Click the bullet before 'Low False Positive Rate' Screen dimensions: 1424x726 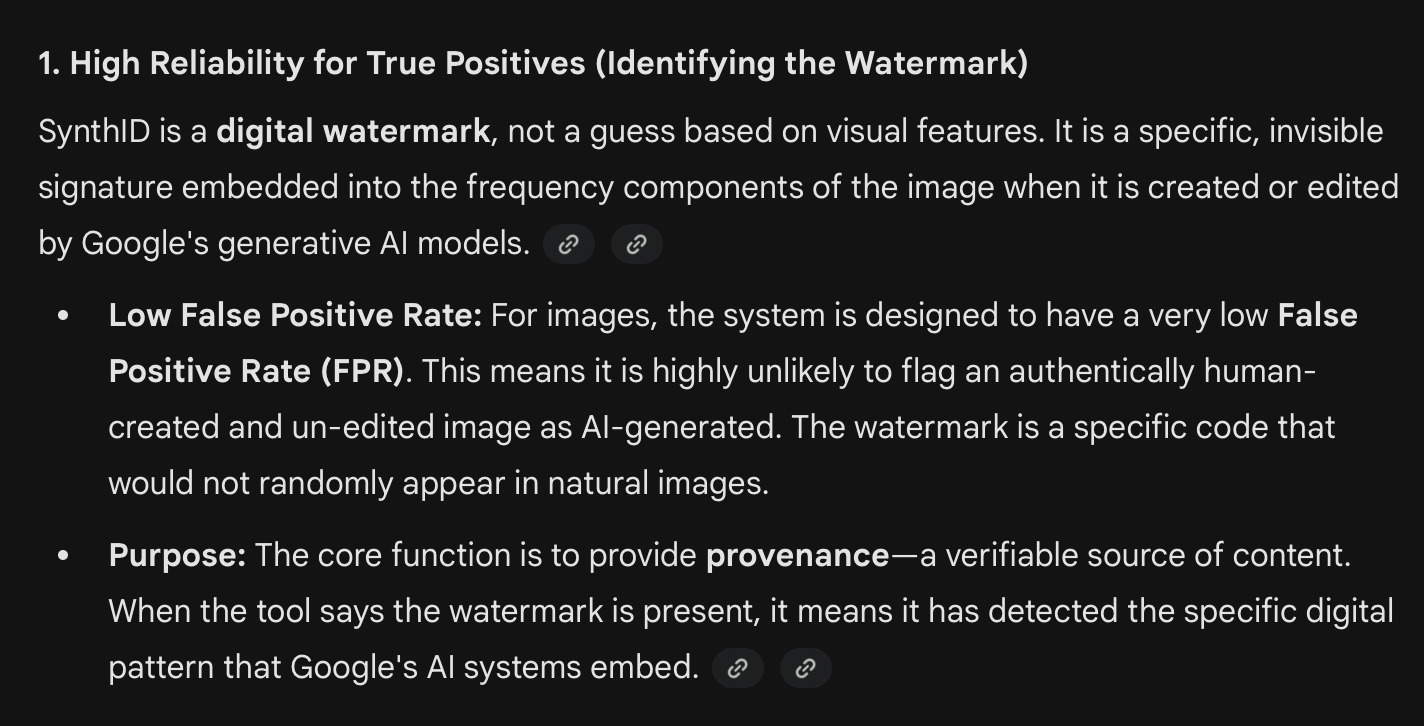(x=64, y=316)
